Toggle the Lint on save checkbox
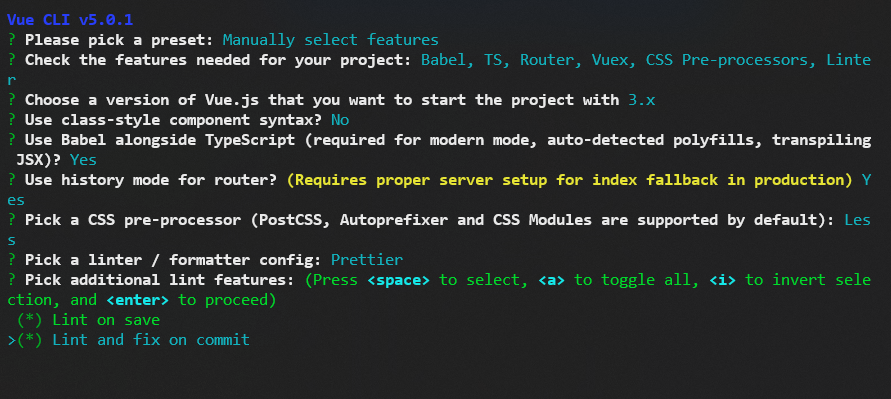This screenshot has width=891, height=399. 30,320
